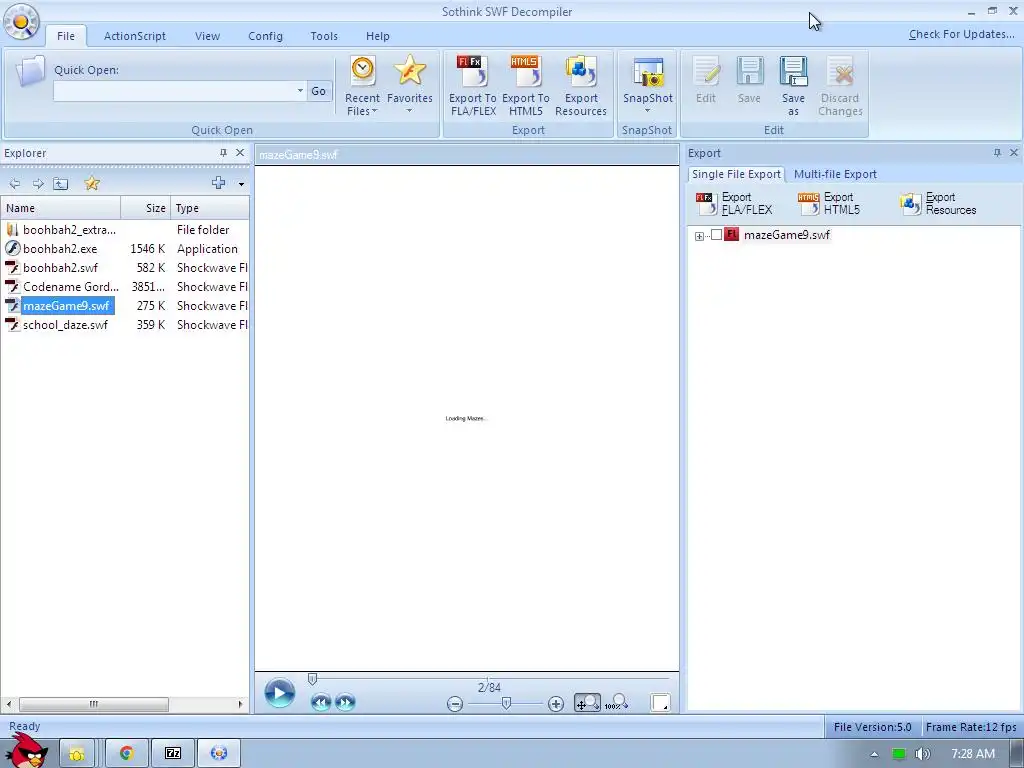Open the Tools ribbon tab
The width and height of the screenshot is (1024, 768).
324,36
